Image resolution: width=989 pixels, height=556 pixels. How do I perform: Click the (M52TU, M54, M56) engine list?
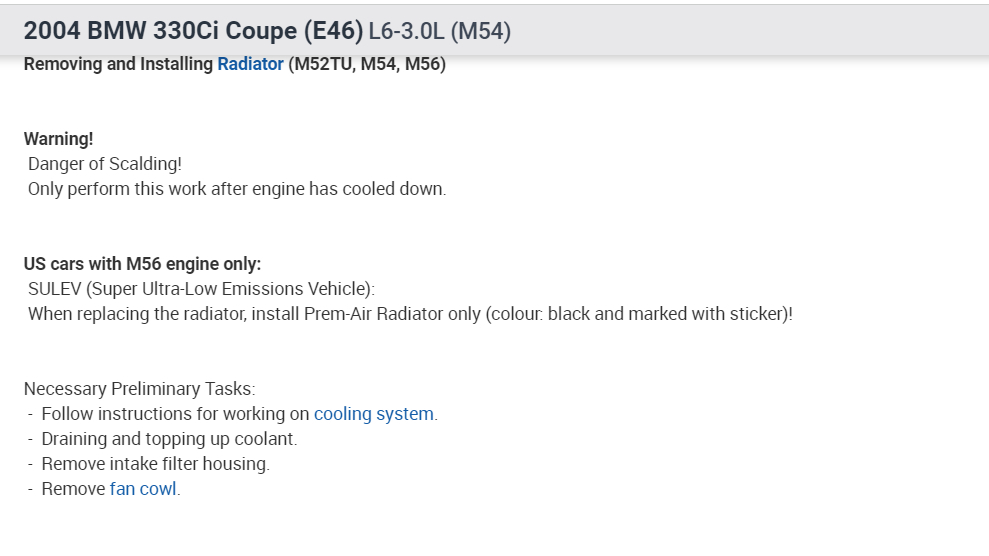366,65
